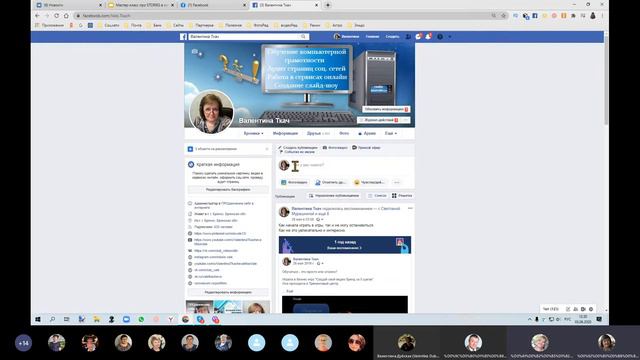Open post options three-dots menu
The height and width of the screenshot is (360, 640).
pos(410,209)
